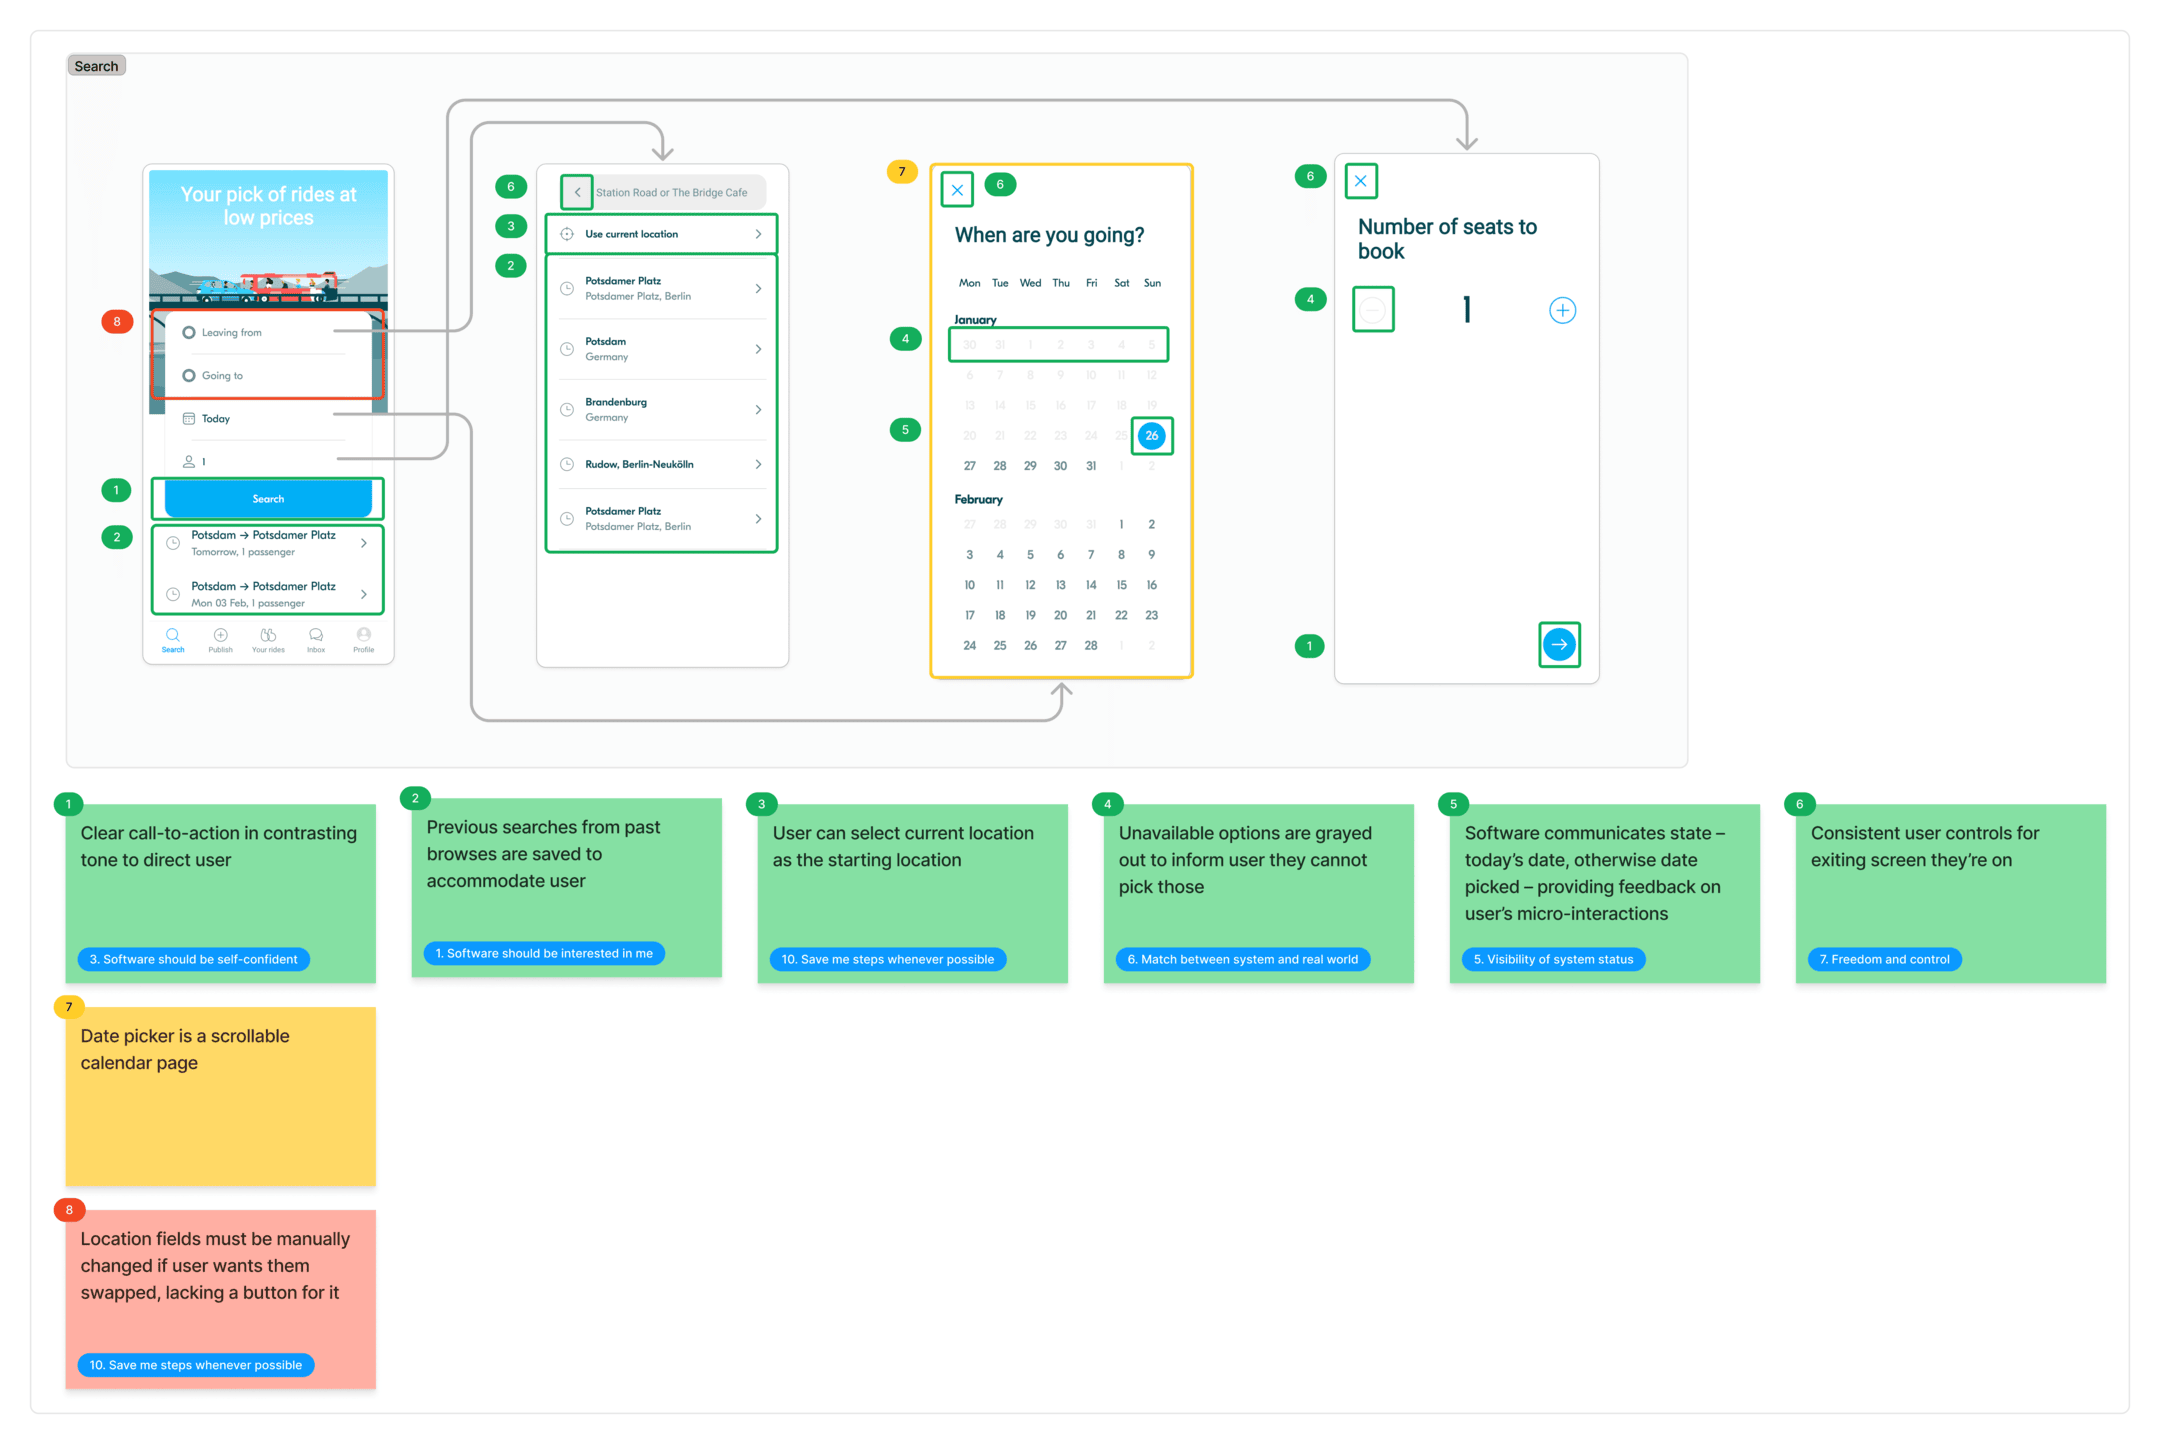Expand 'Use current location' chevron

(x=758, y=234)
